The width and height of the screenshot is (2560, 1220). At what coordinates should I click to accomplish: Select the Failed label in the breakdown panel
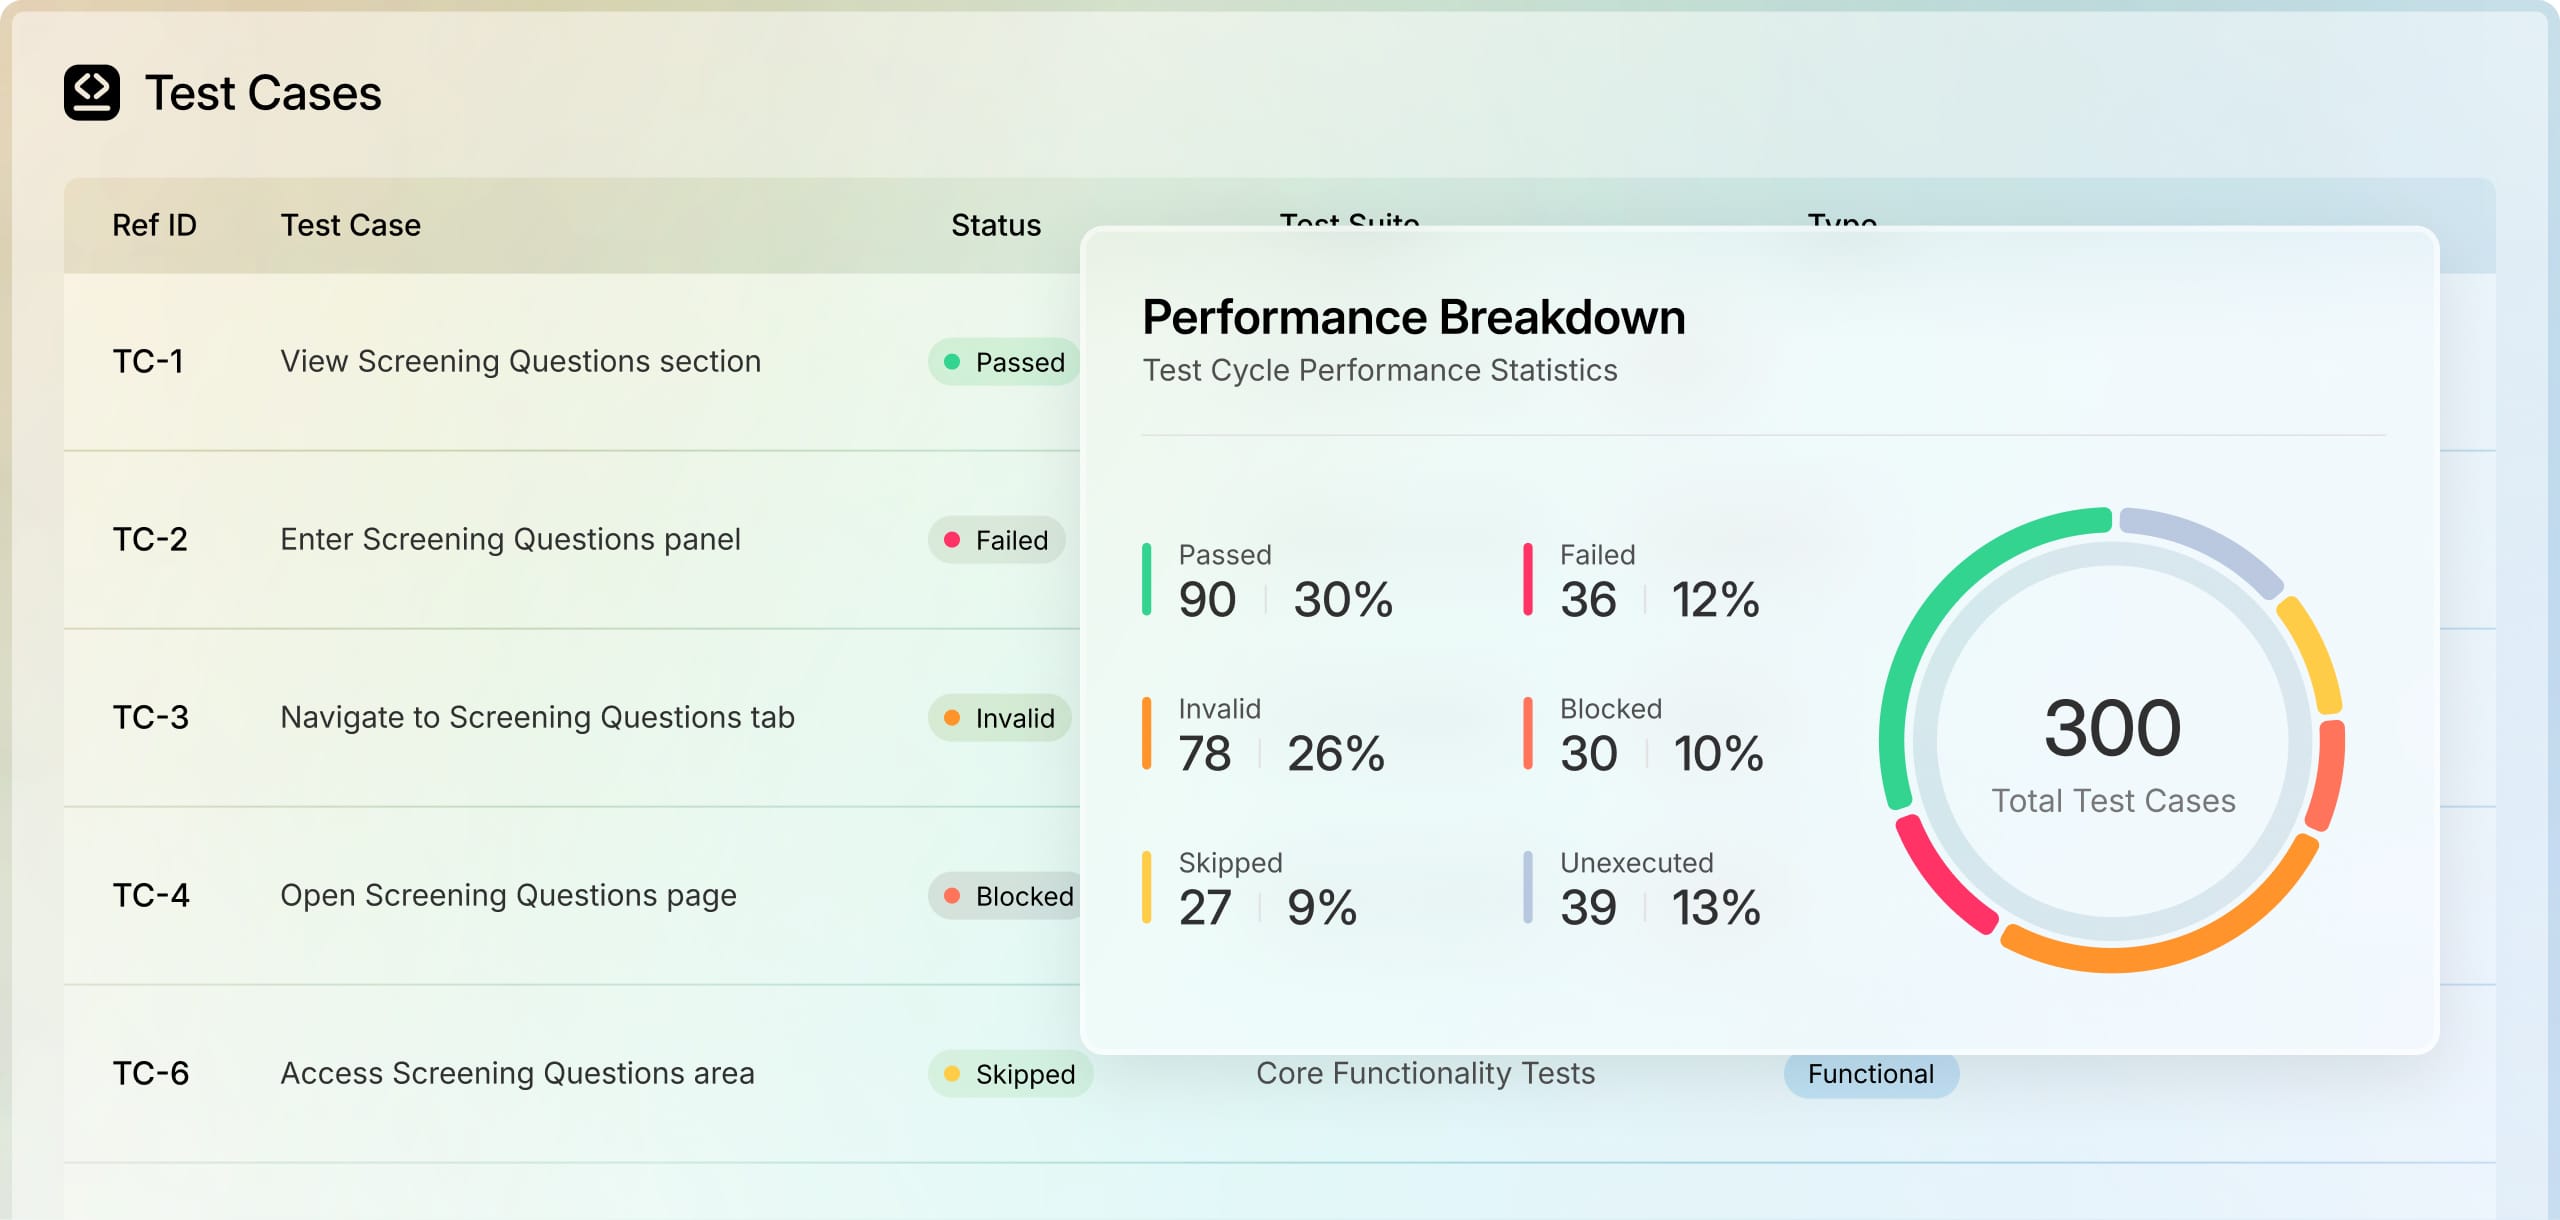1598,555
